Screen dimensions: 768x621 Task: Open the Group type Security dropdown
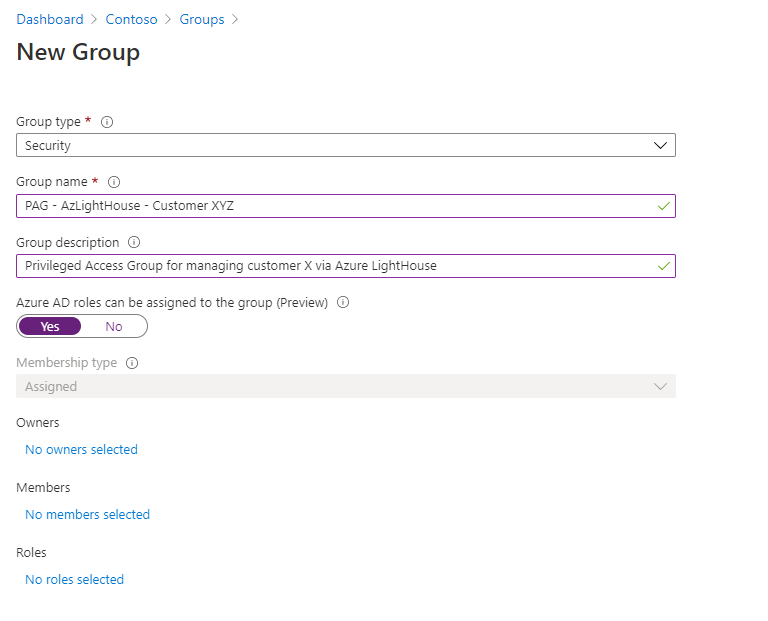coord(345,145)
